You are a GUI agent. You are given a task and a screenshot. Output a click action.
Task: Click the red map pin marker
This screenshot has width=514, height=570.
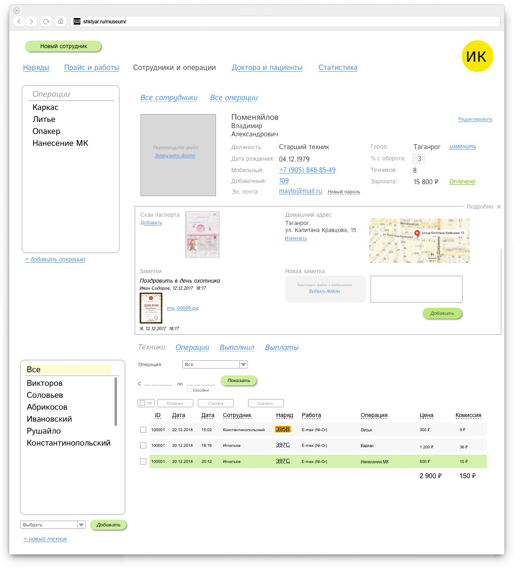[417, 234]
